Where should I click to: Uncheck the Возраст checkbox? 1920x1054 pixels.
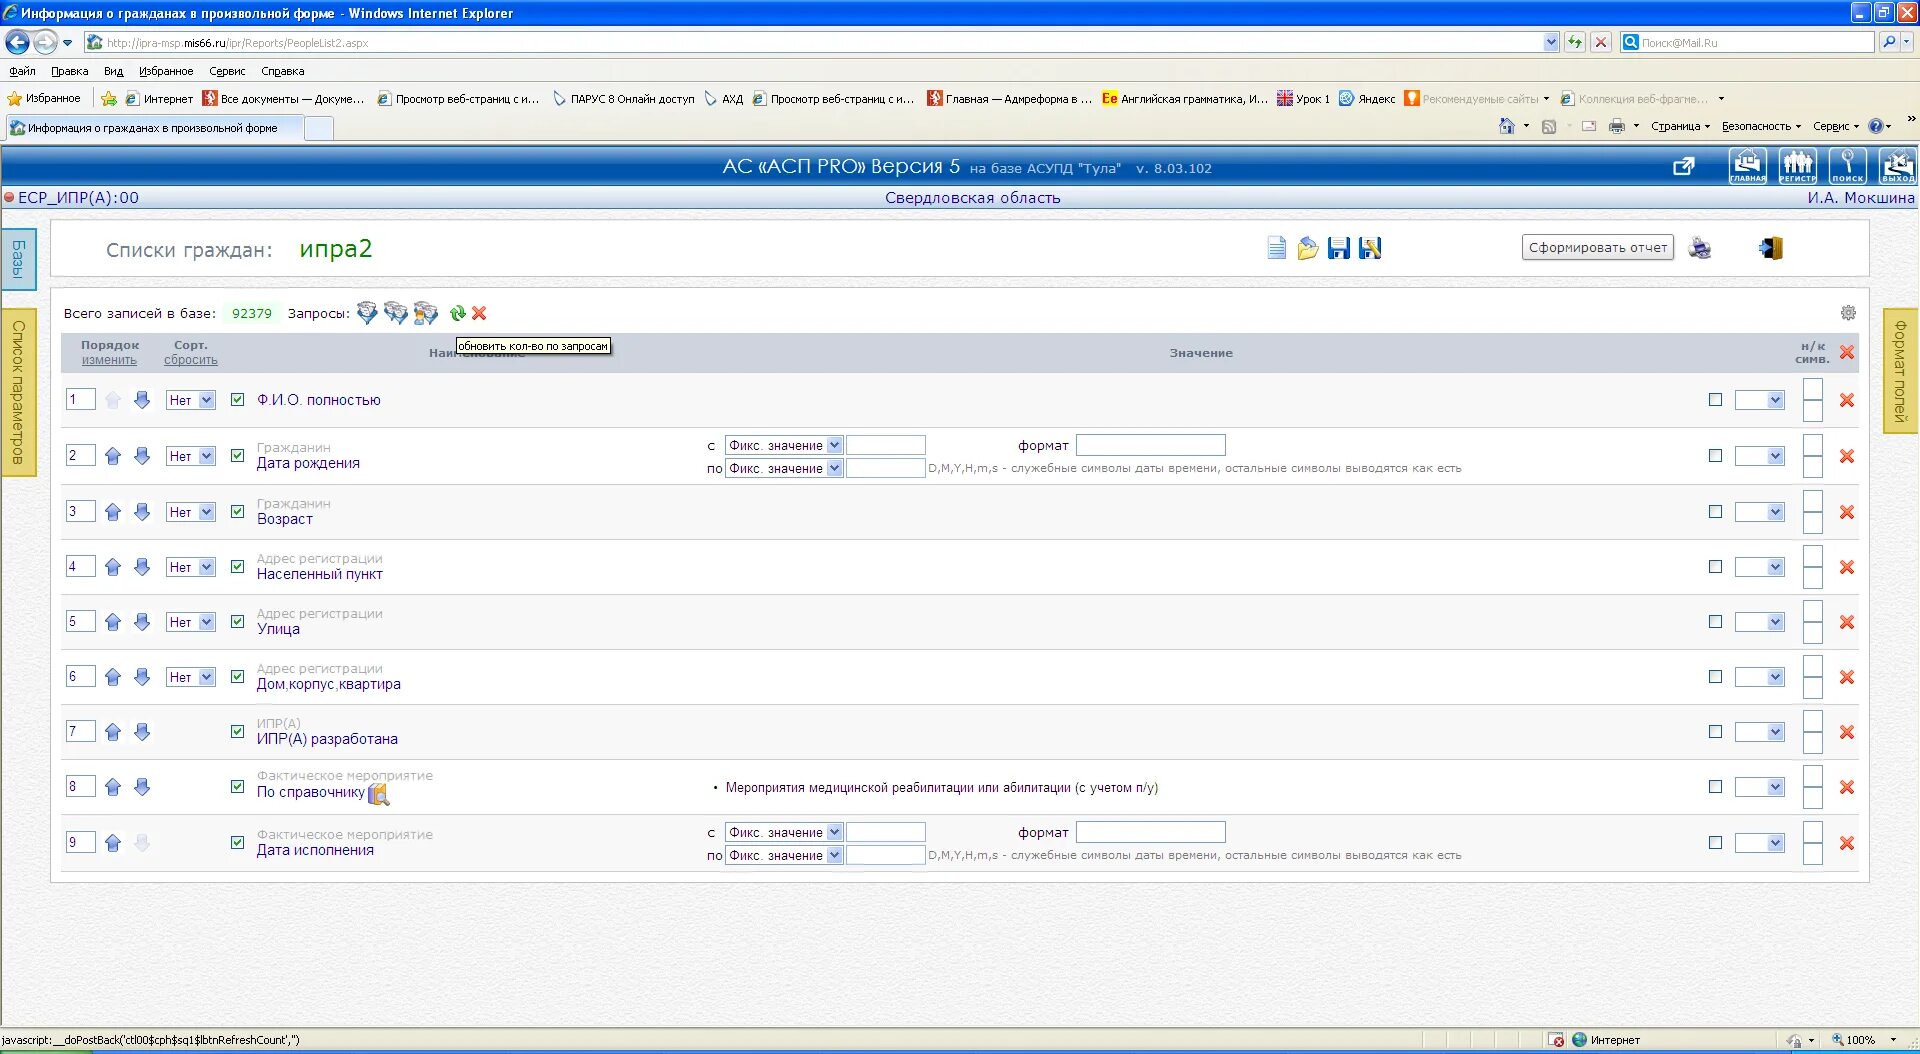(237, 511)
